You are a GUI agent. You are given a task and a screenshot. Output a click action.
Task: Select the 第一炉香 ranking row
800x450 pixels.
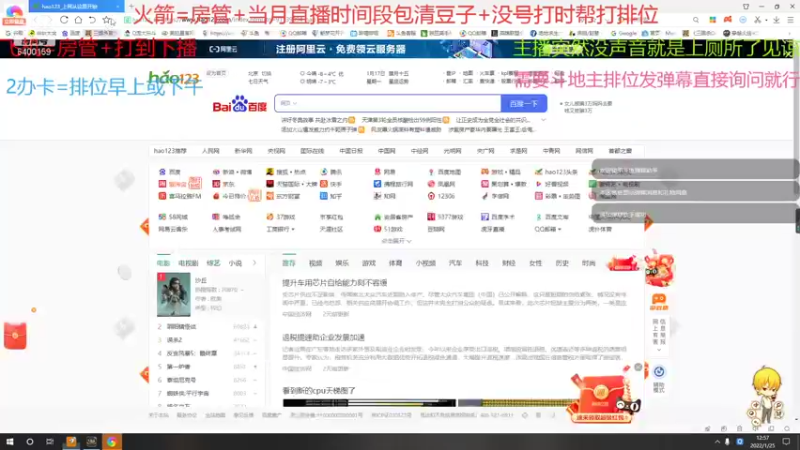[207, 367]
